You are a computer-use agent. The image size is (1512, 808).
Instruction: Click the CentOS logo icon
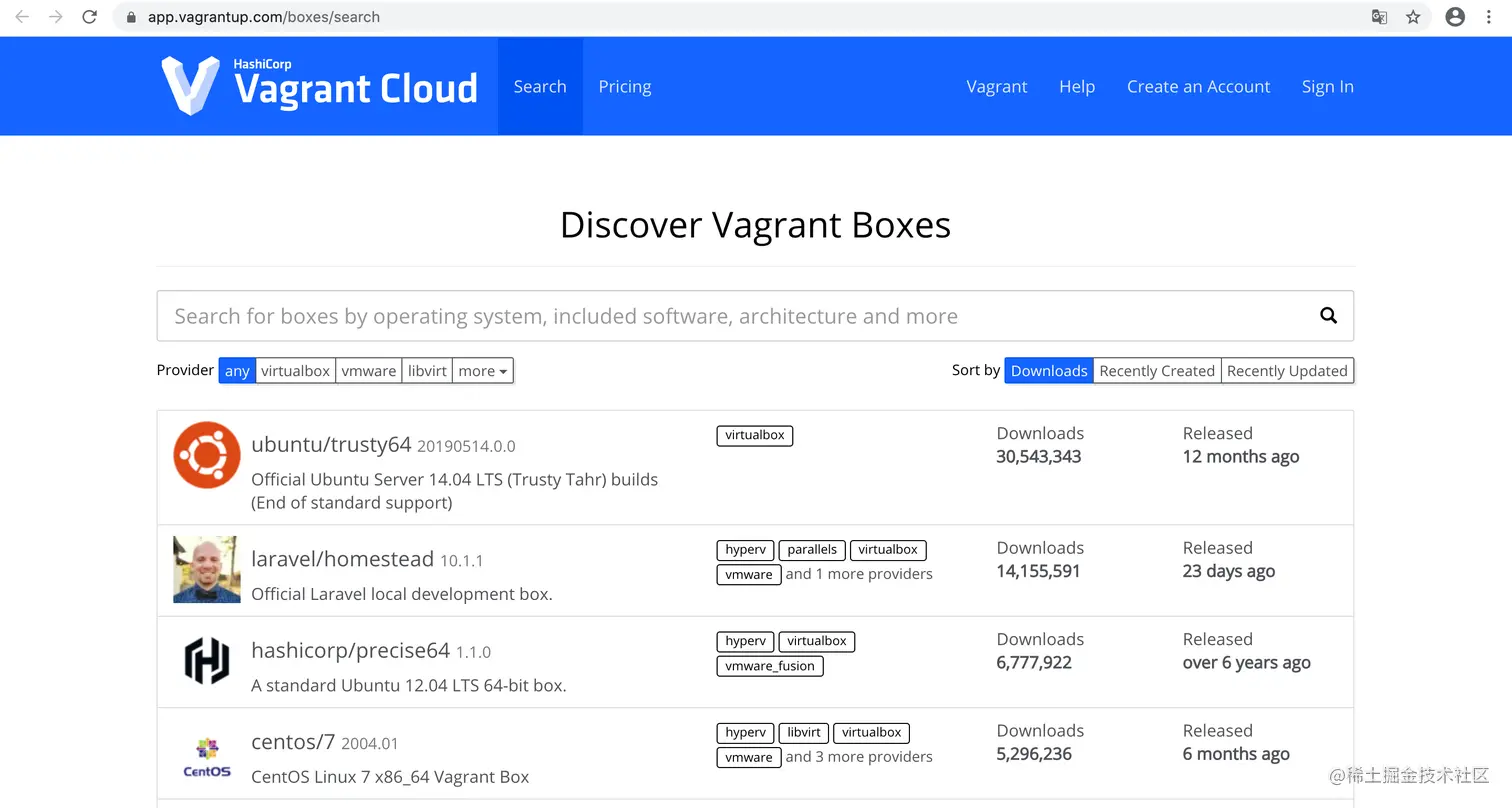click(207, 757)
